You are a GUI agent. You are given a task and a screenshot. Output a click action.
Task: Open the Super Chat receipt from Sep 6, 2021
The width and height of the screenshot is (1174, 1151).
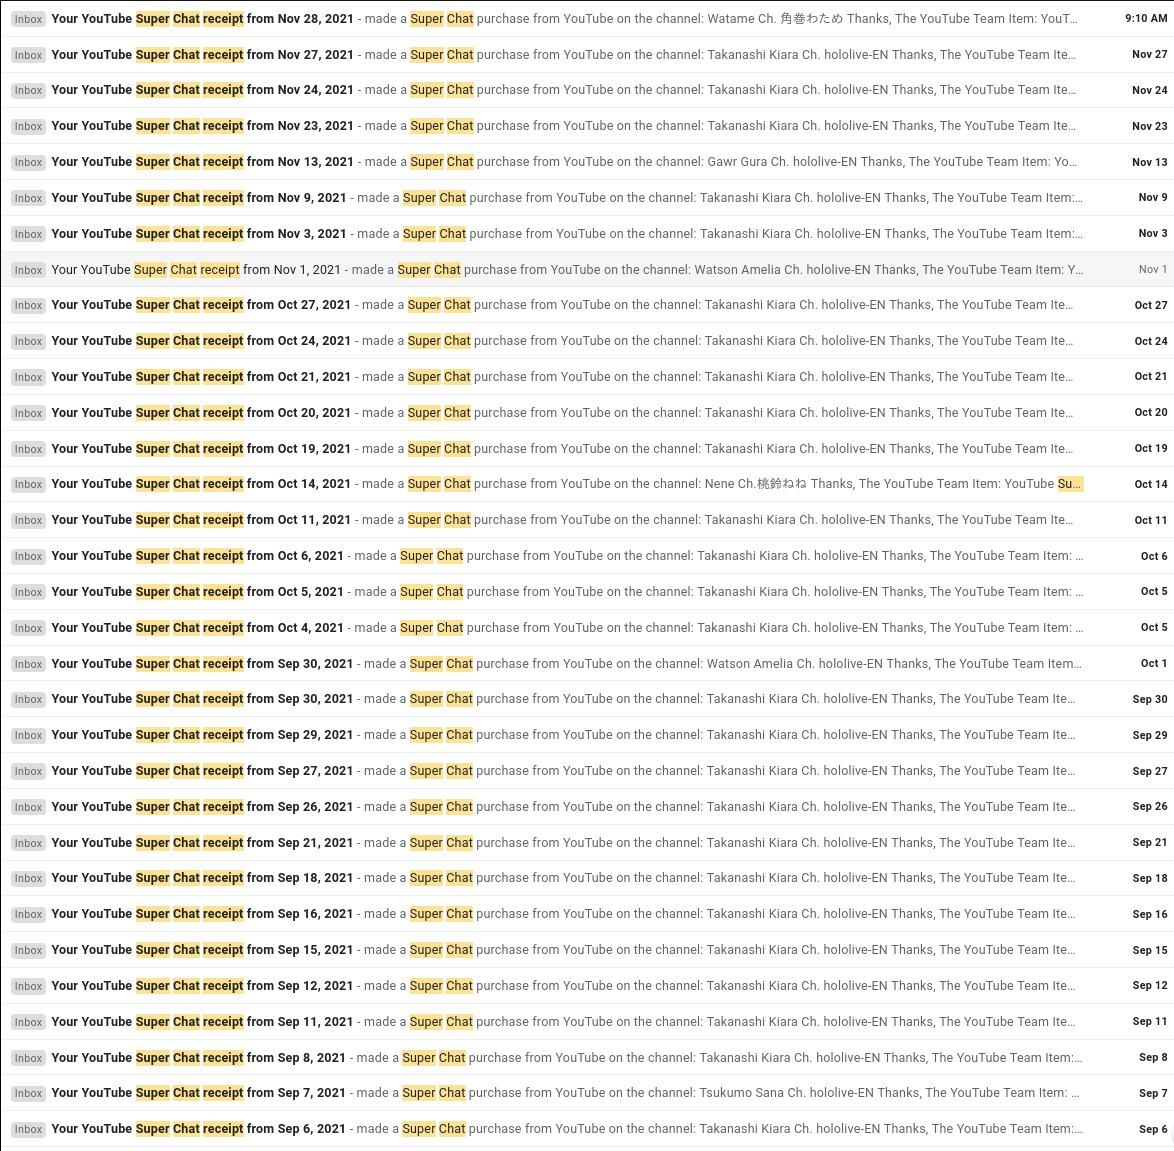(x=587, y=1129)
